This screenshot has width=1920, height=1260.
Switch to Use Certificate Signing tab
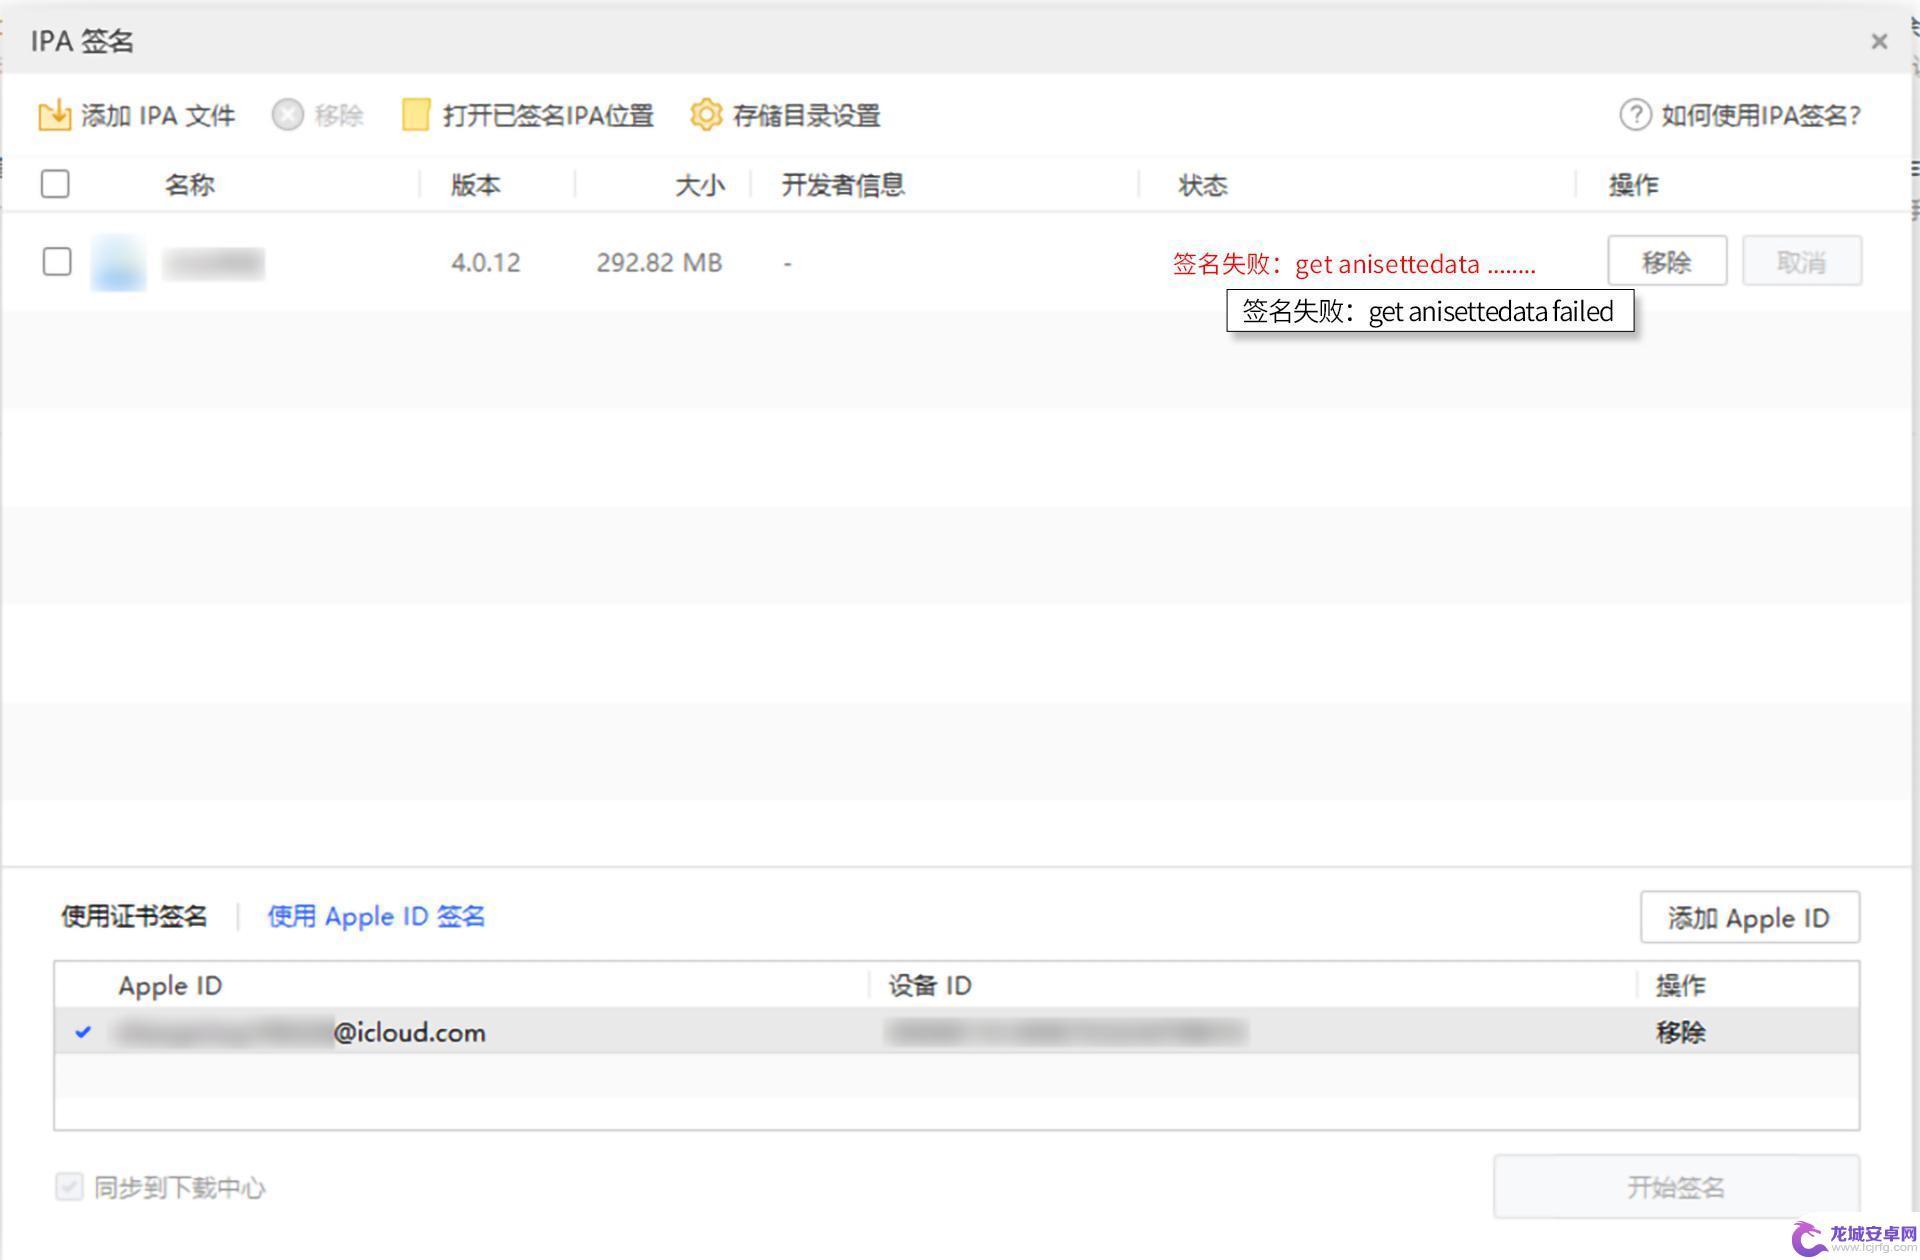tap(134, 916)
